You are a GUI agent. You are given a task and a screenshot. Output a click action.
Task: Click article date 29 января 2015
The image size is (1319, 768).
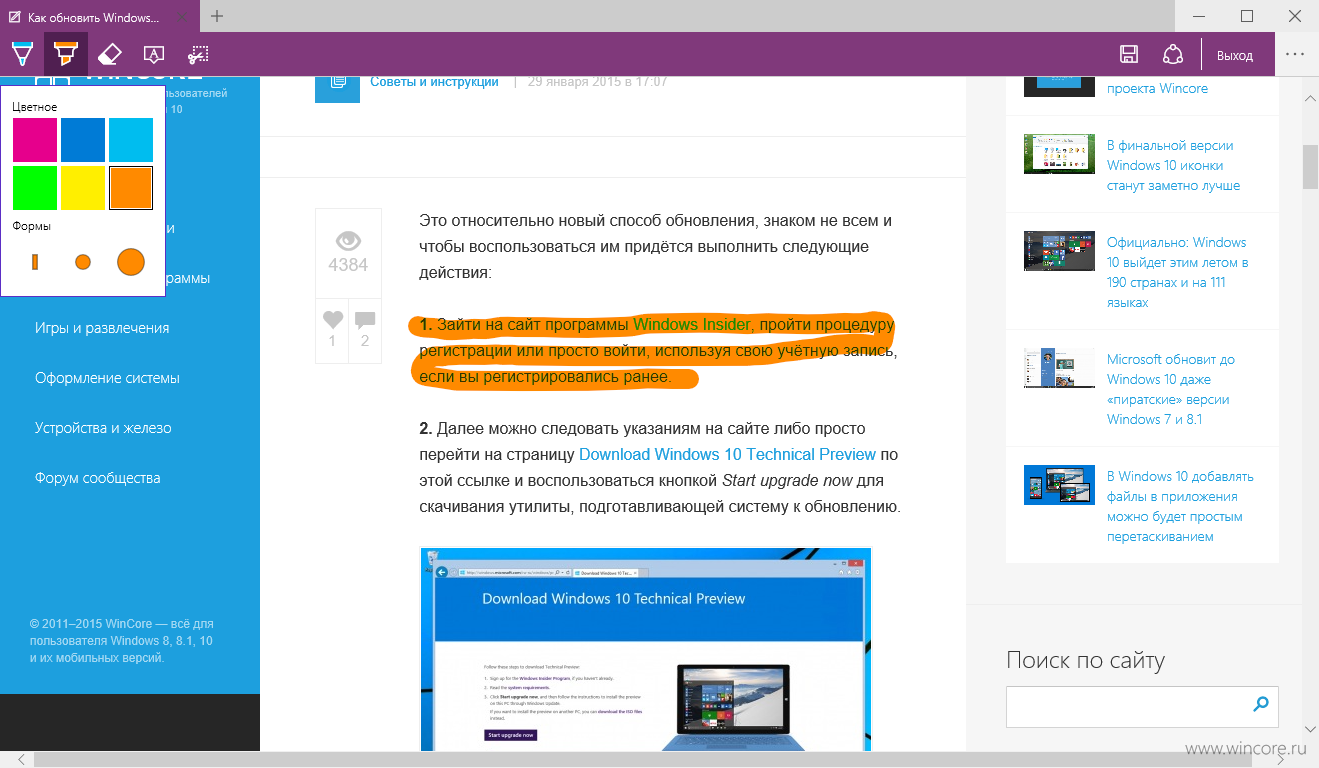click(x=597, y=82)
